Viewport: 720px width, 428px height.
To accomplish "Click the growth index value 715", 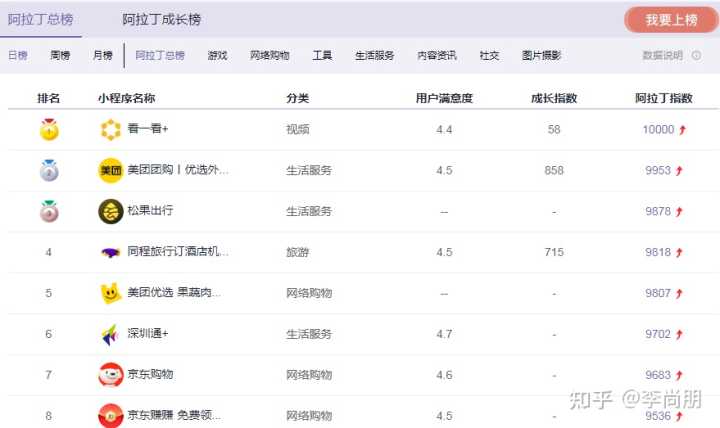I will pyautogui.click(x=554, y=252).
